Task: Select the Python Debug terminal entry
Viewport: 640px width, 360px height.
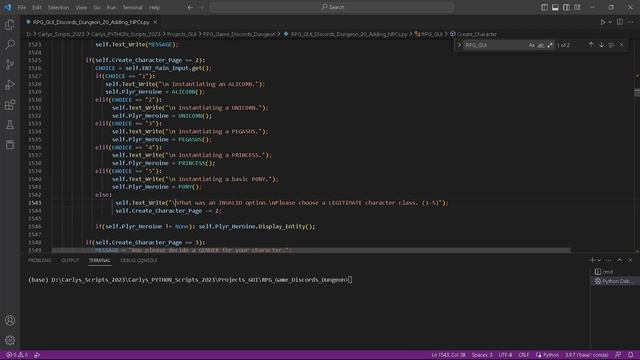Action: click(614, 281)
